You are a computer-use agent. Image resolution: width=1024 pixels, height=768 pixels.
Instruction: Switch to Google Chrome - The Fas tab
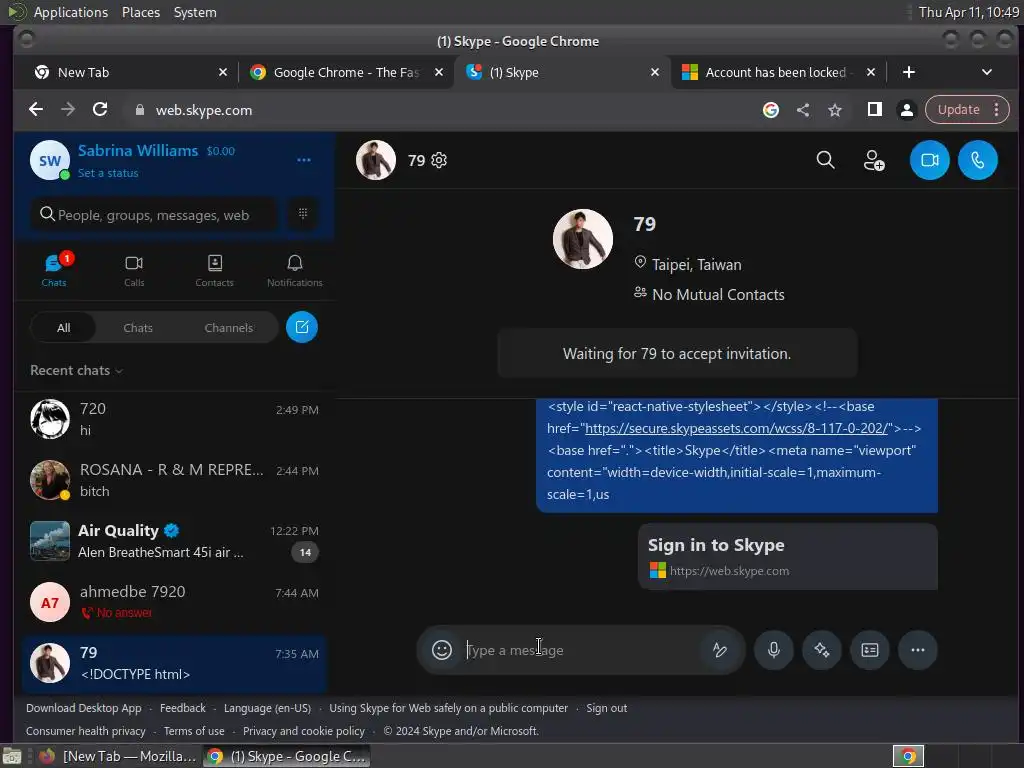346,72
